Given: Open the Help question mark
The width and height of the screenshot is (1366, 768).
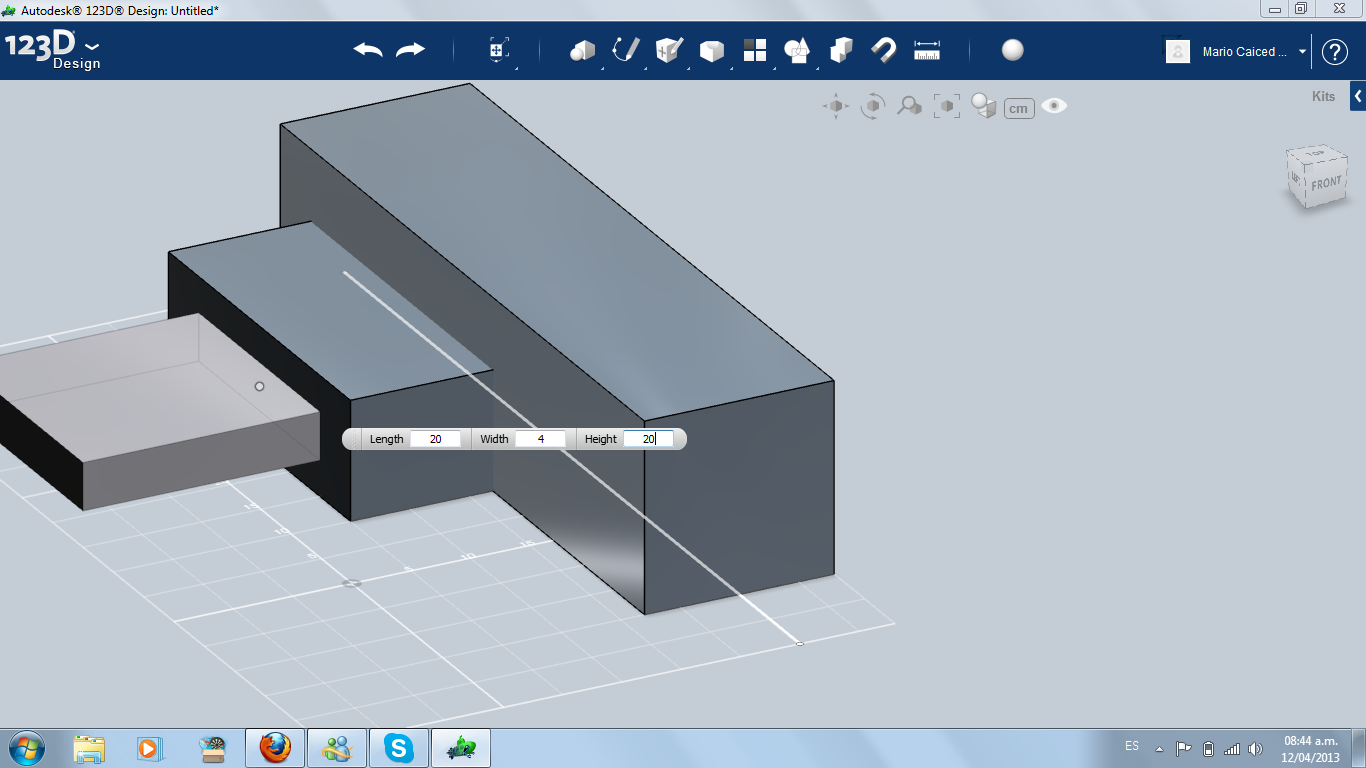Looking at the screenshot, I should 1335,52.
